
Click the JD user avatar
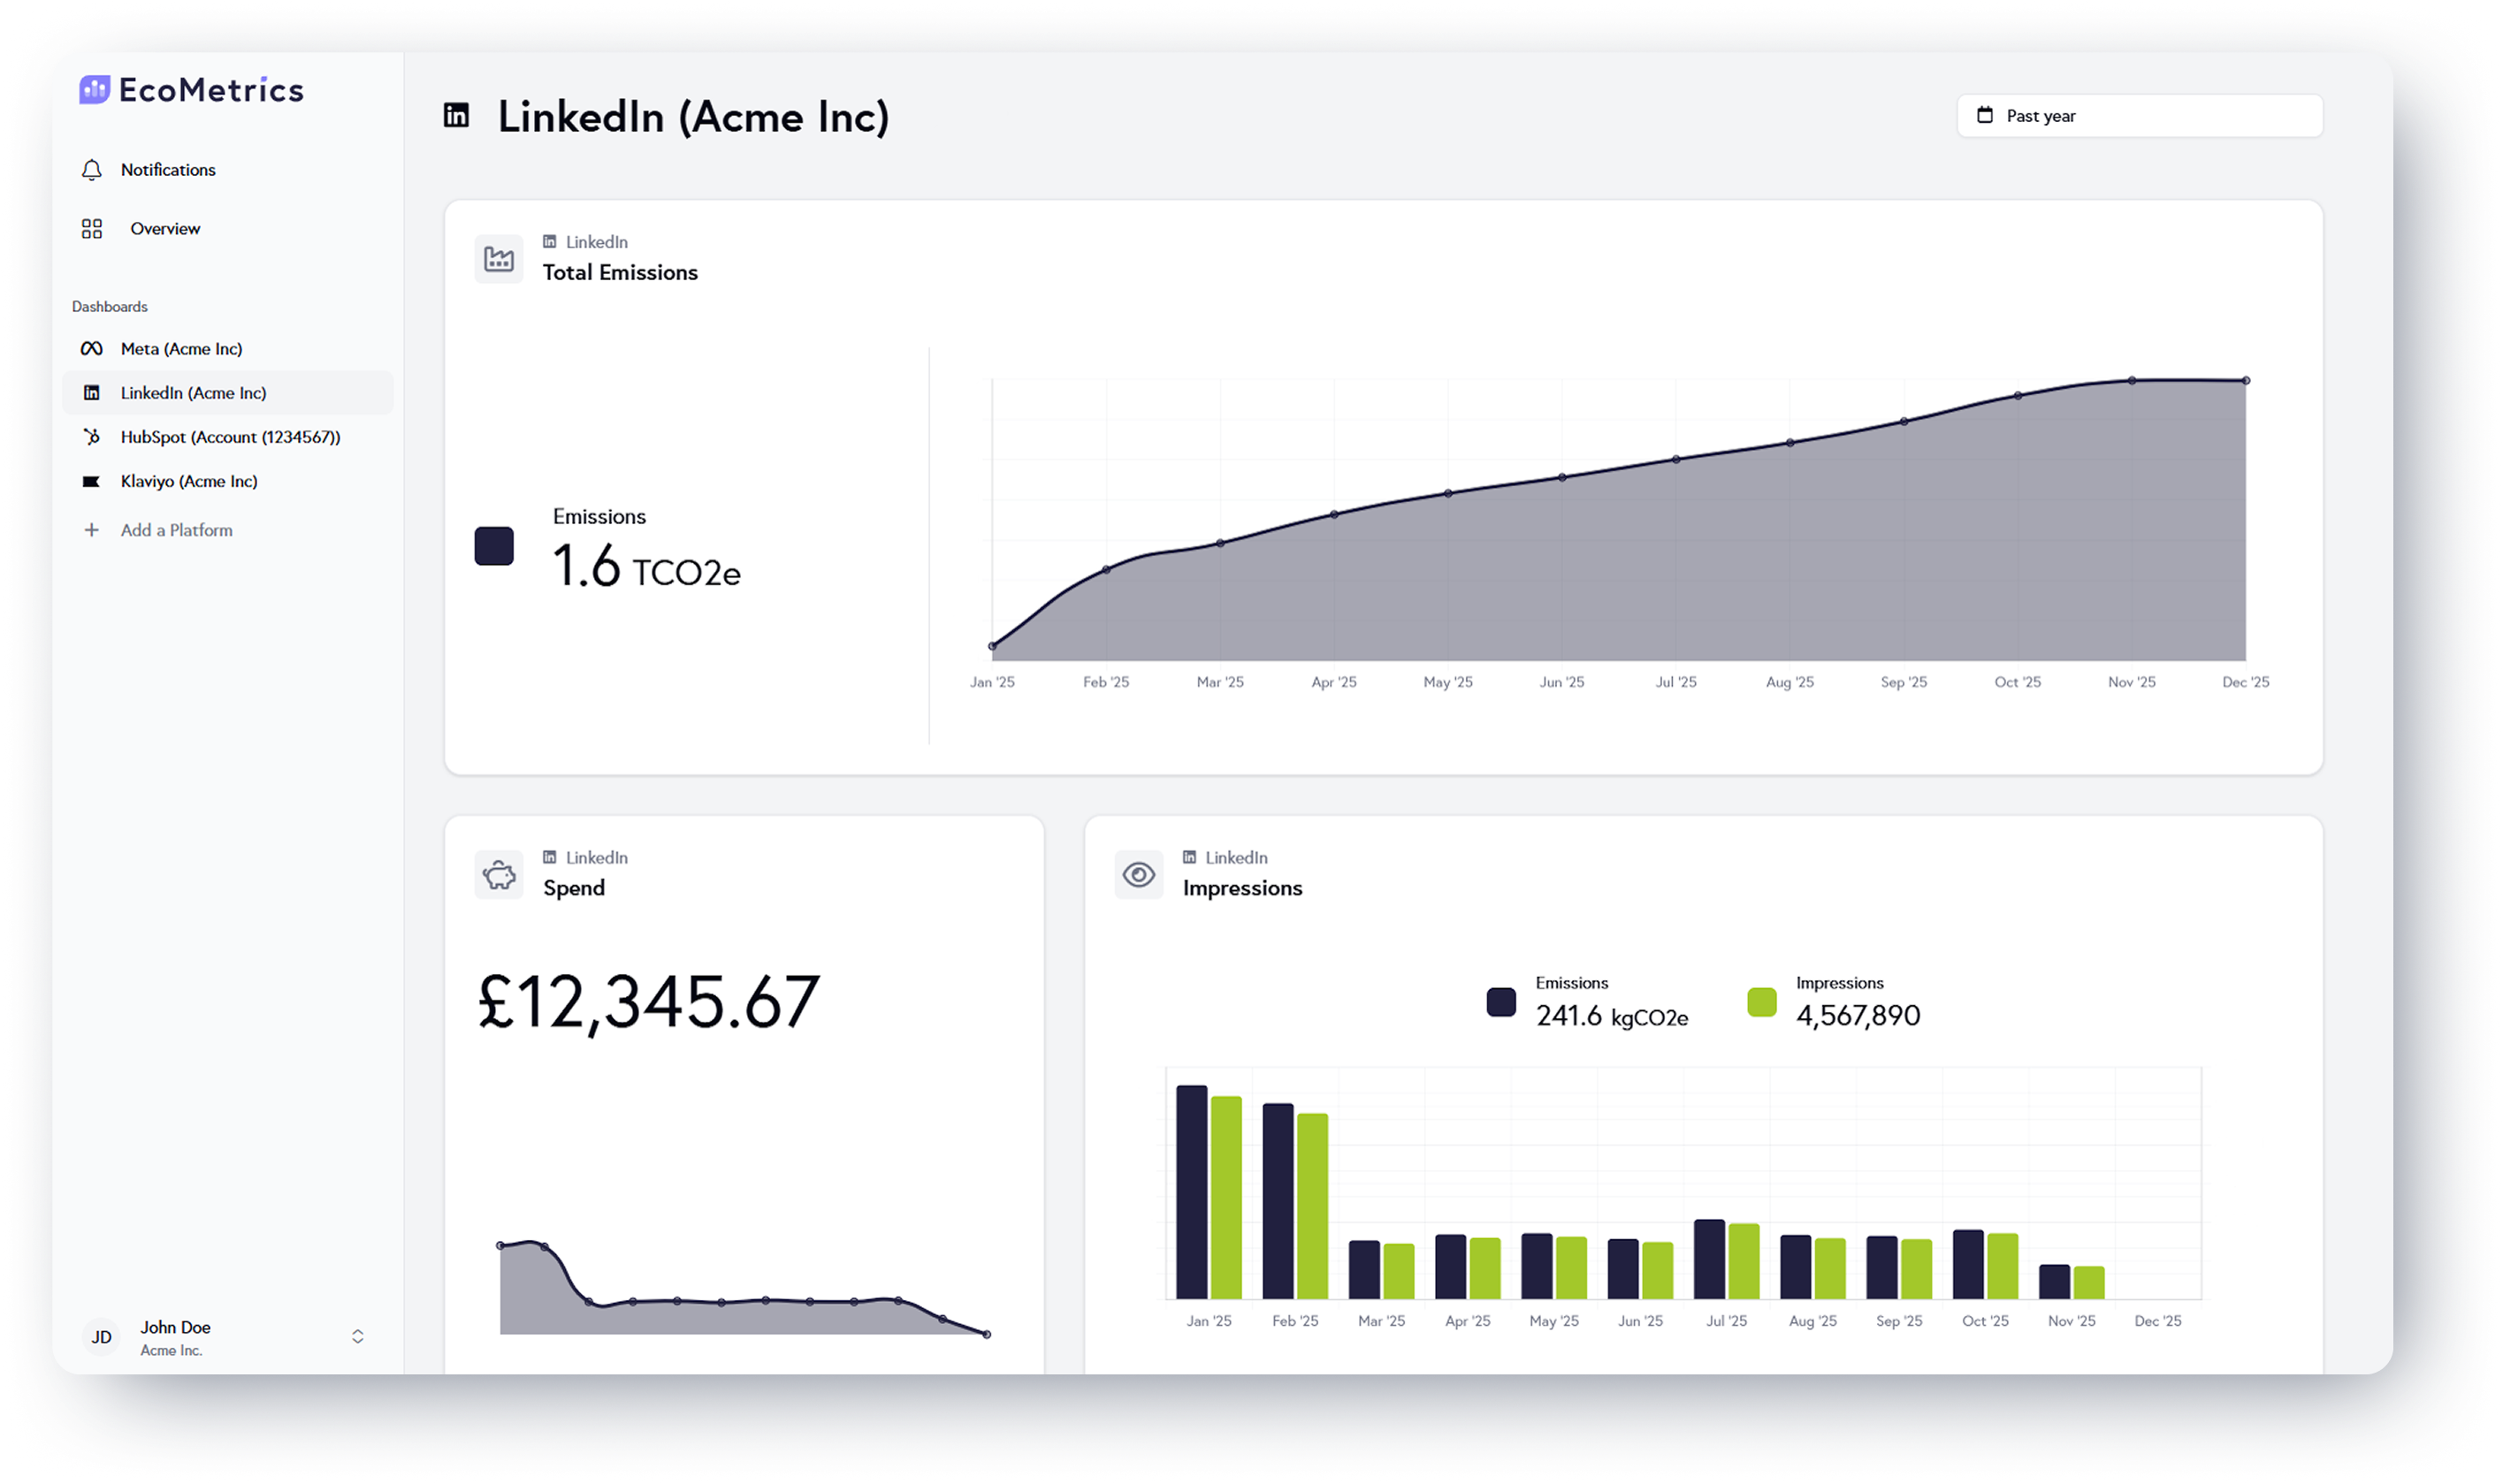[x=102, y=1337]
